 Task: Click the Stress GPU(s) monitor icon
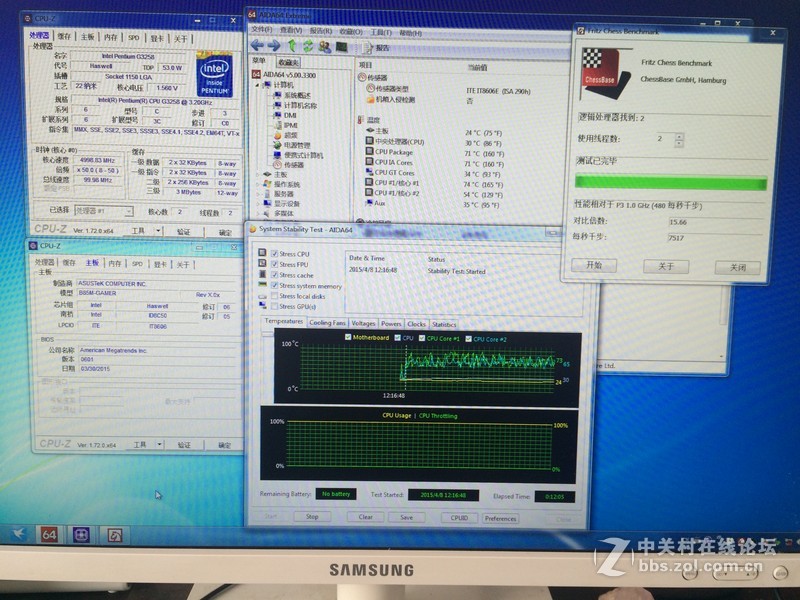click(262, 306)
